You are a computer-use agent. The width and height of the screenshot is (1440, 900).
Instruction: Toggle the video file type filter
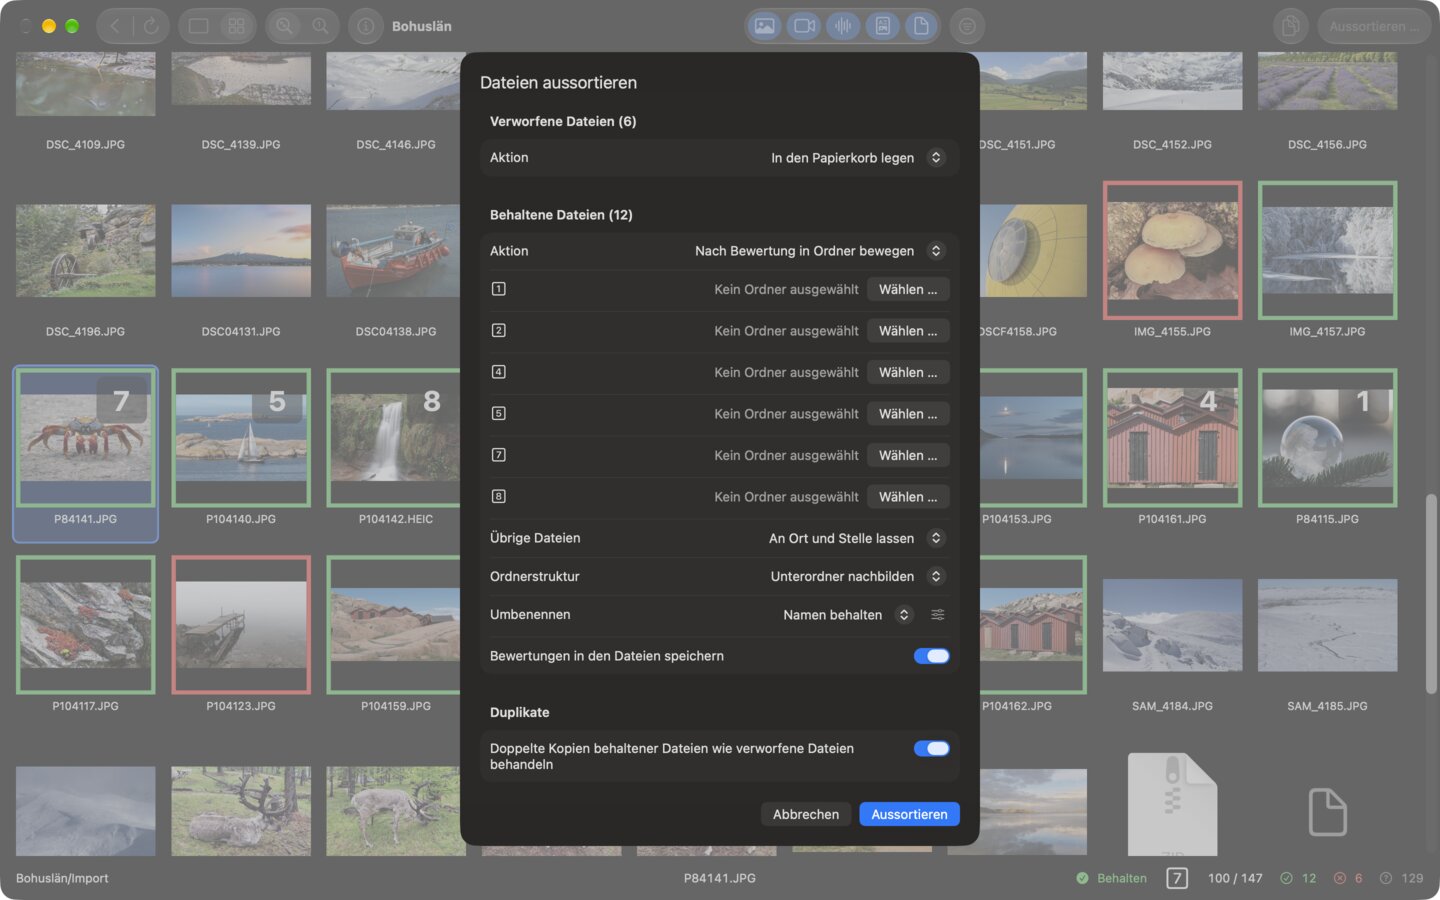(x=804, y=26)
